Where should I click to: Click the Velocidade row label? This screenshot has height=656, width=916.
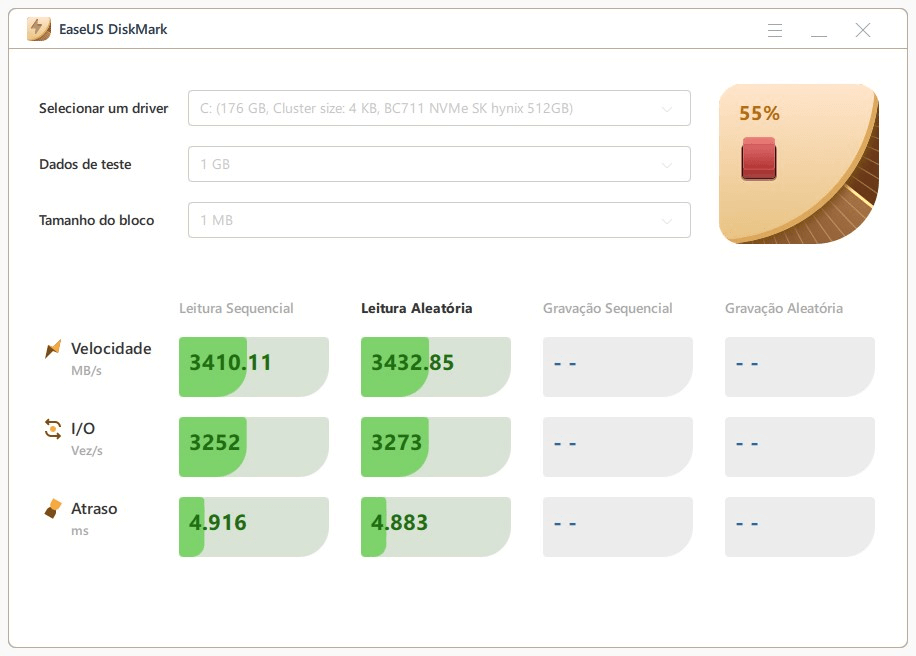pyautogui.click(x=111, y=349)
